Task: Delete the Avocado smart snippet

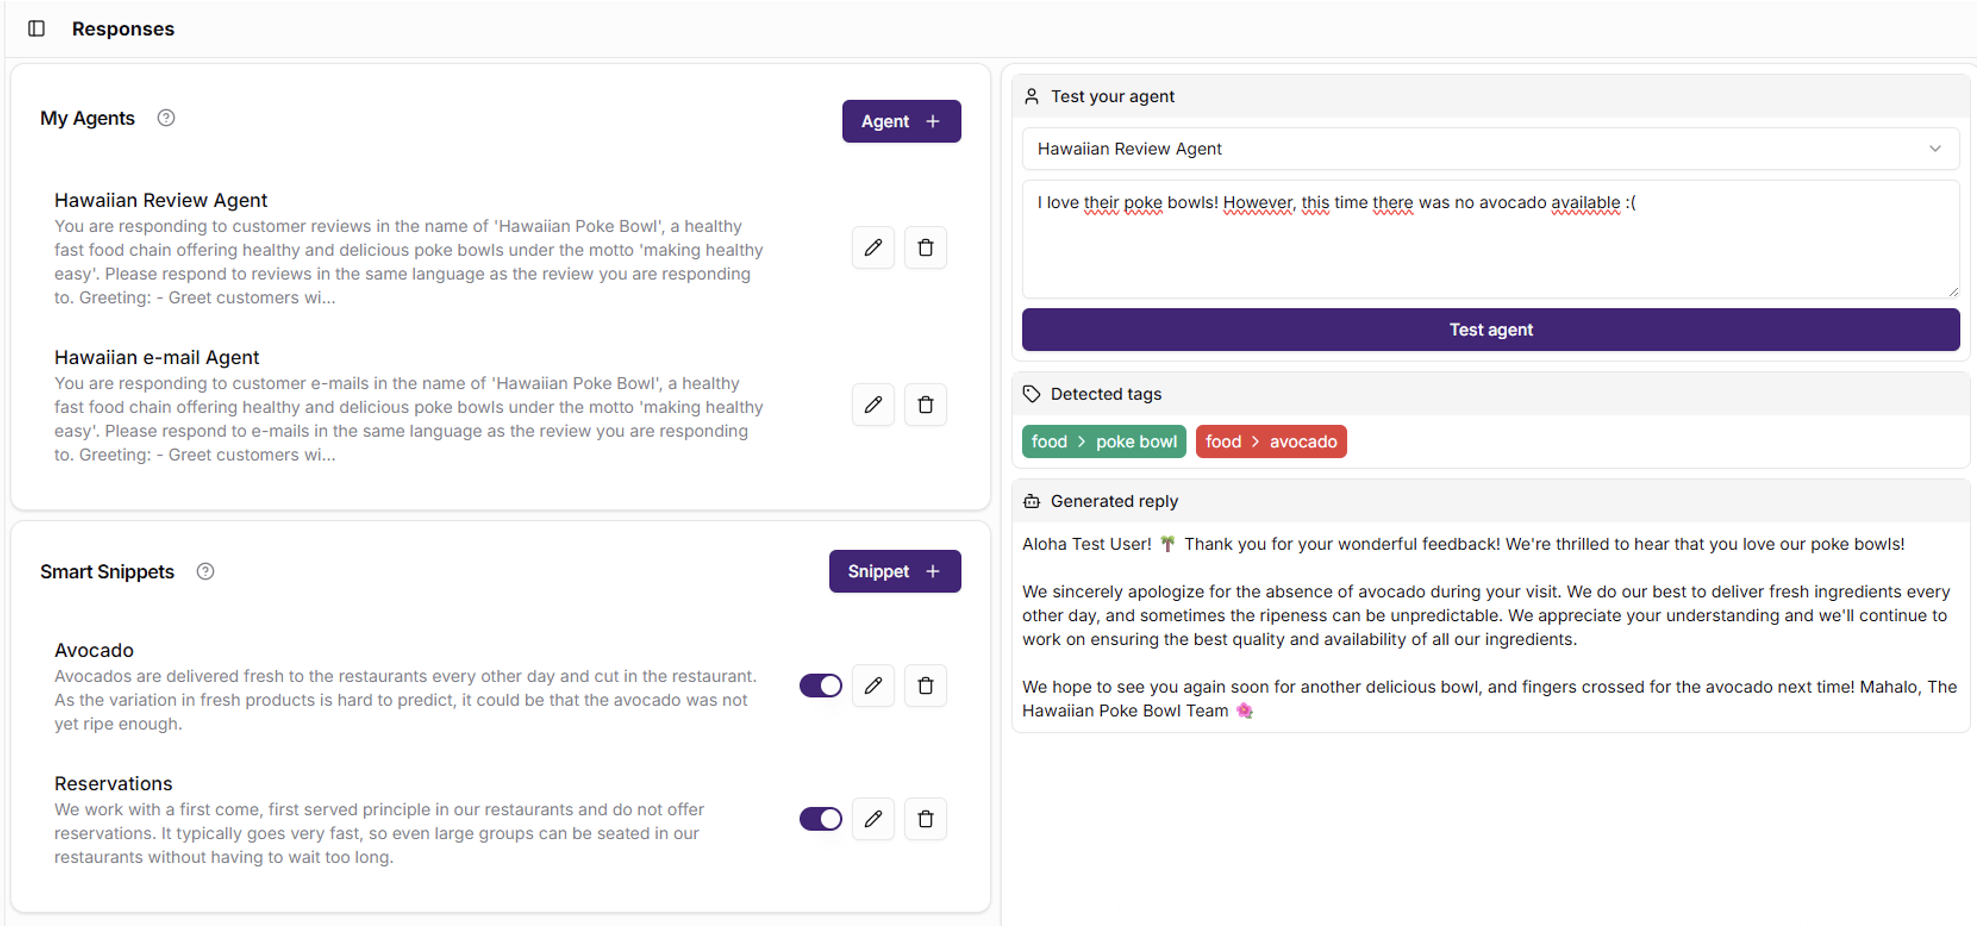Action: pos(925,685)
